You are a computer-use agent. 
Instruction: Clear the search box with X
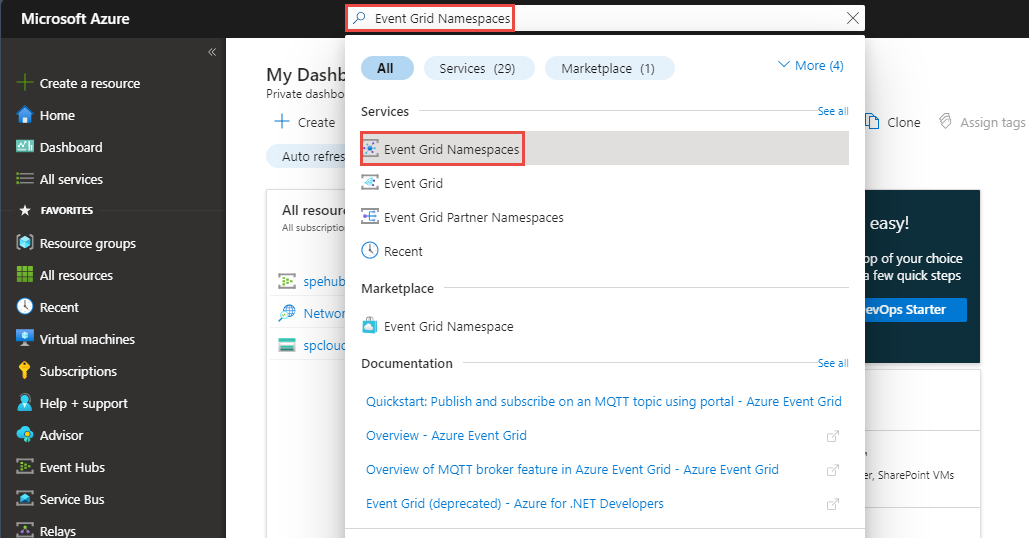click(852, 18)
